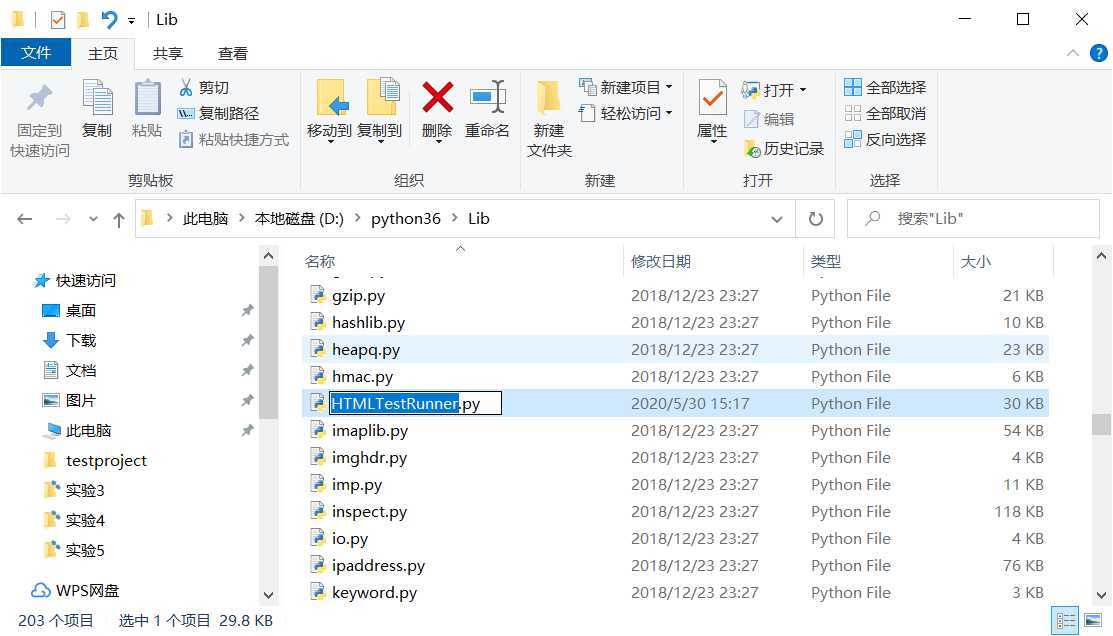Click the 复制 (Copy) ribbon icon

coord(97,110)
